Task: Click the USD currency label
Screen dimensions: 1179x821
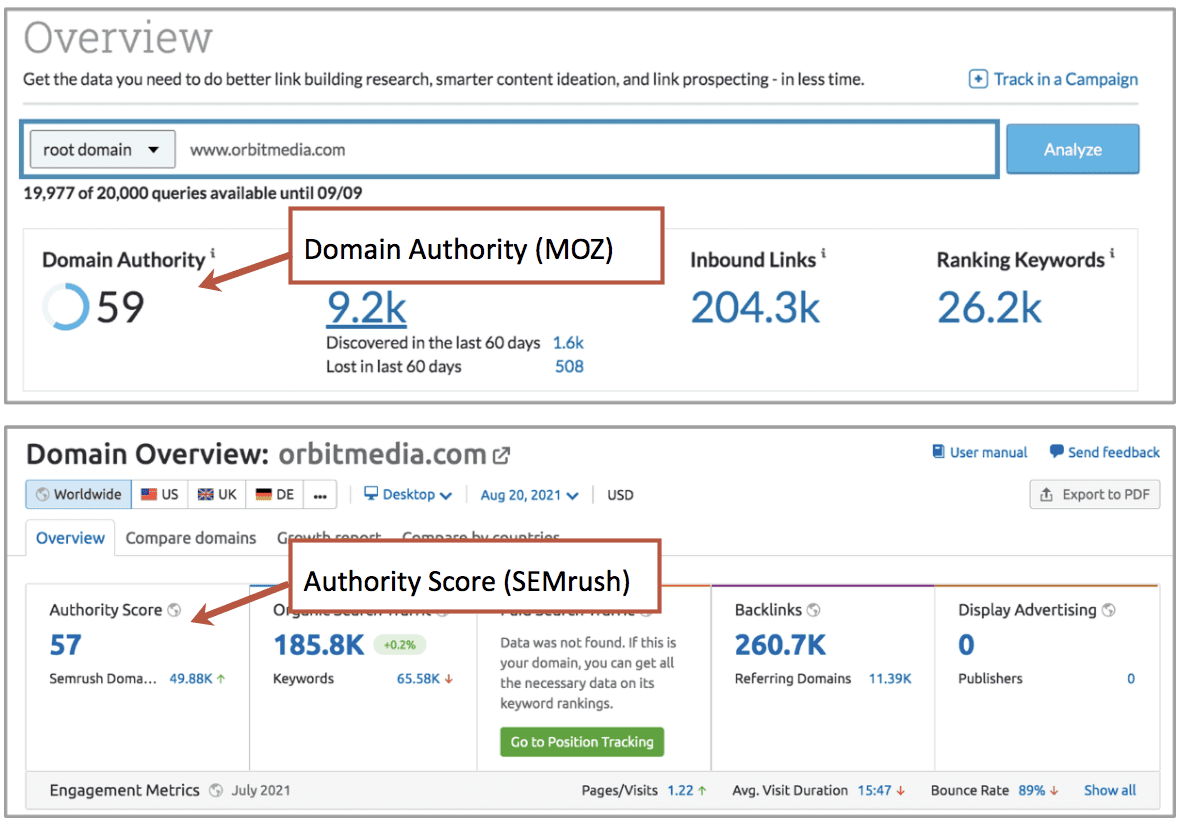Action: (x=620, y=495)
